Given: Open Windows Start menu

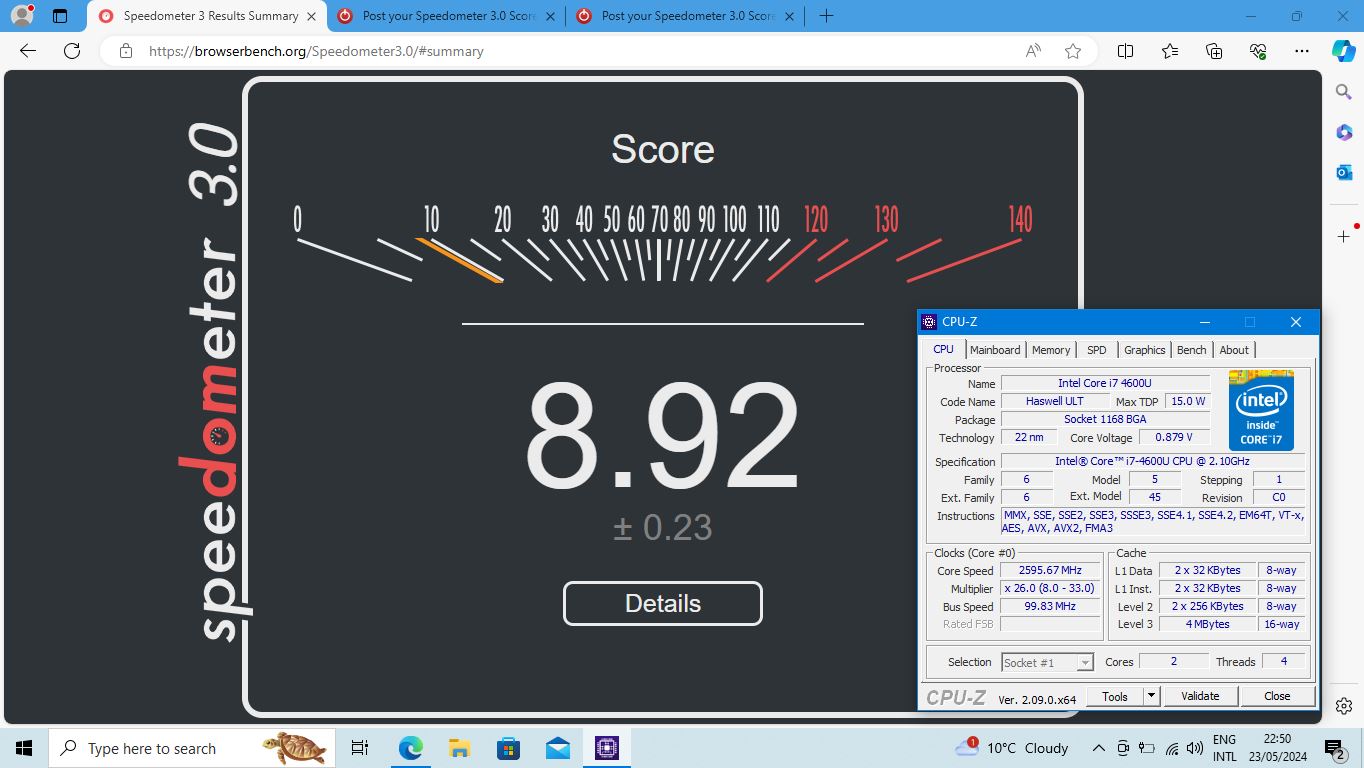Looking at the screenshot, I should (24, 748).
